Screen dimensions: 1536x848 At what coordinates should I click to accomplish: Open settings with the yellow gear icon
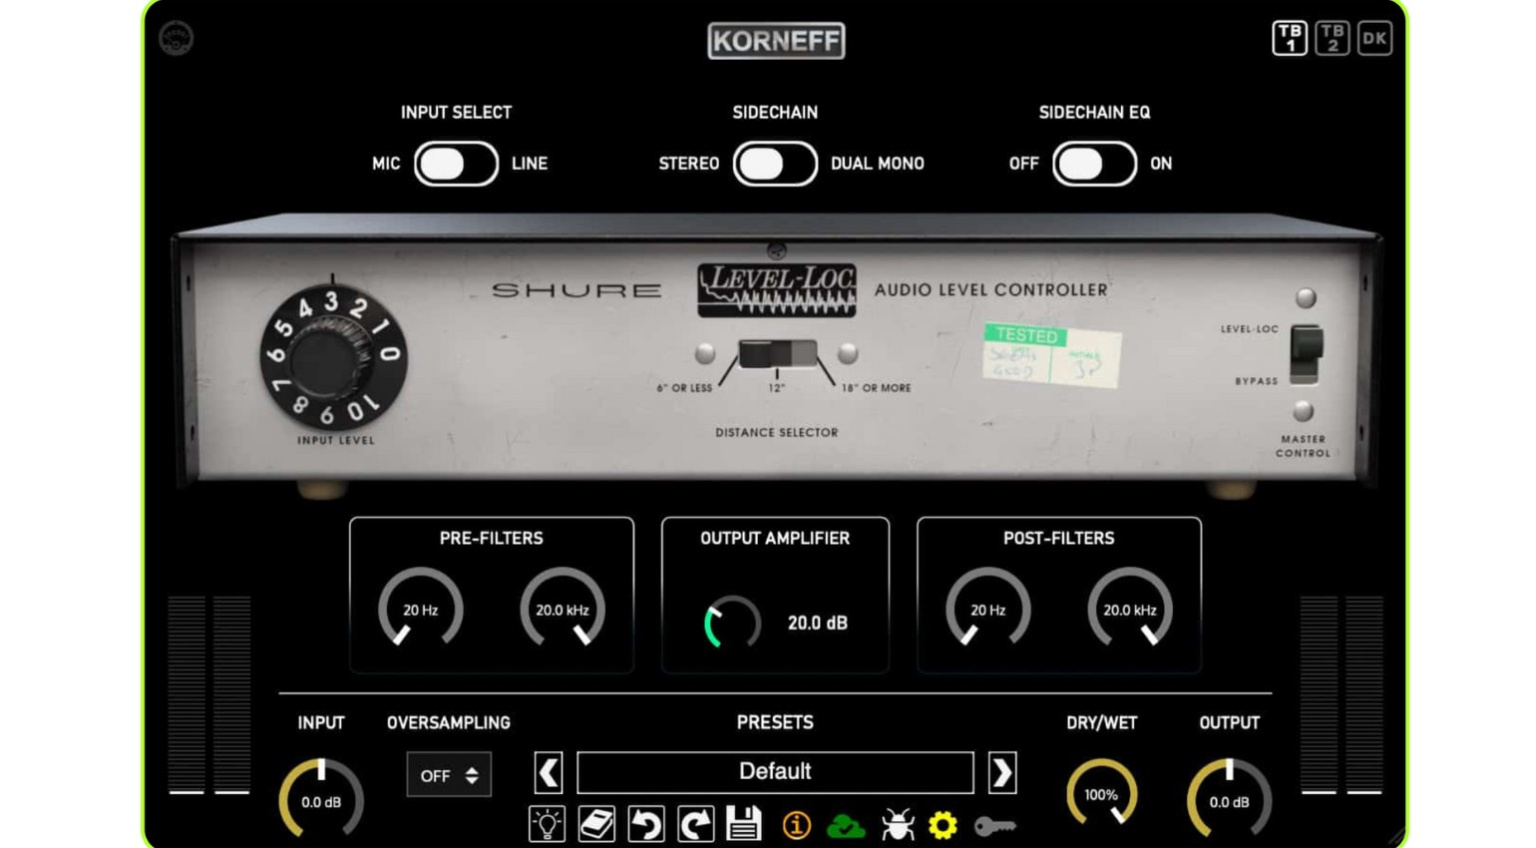(x=941, y=826)
